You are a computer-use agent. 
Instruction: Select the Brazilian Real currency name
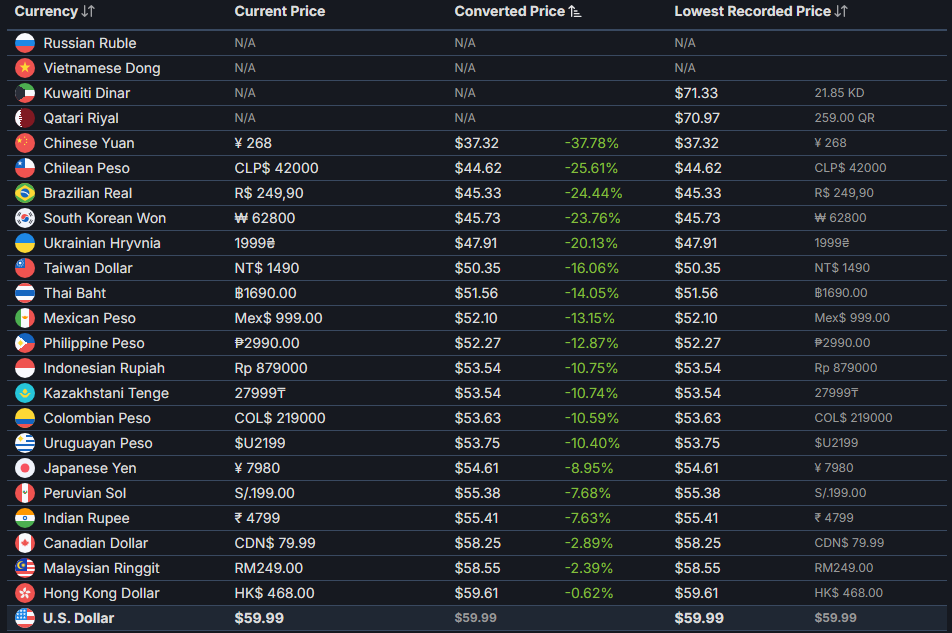(x=87, y=193)
